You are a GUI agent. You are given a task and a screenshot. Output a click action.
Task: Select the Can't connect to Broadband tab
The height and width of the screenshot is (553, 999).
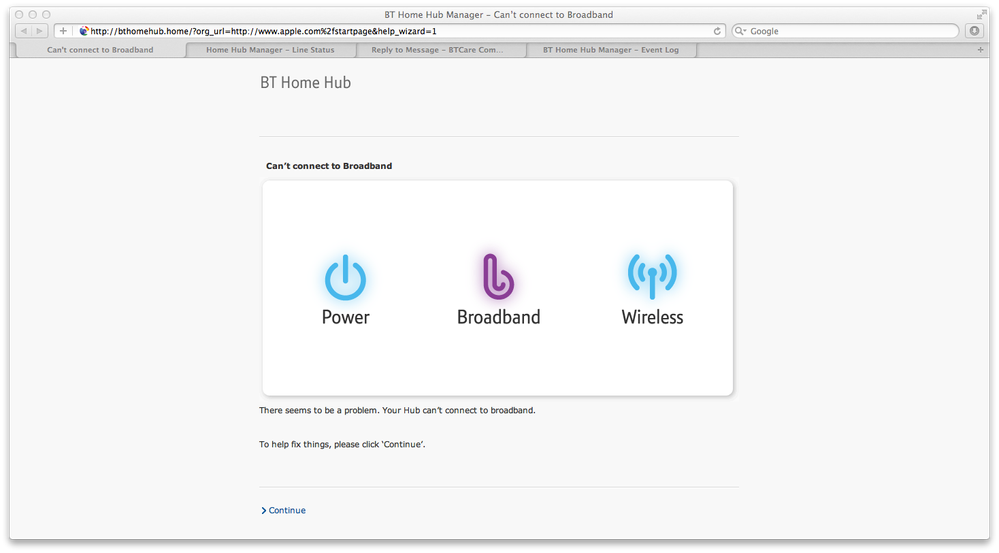[100, 50]
